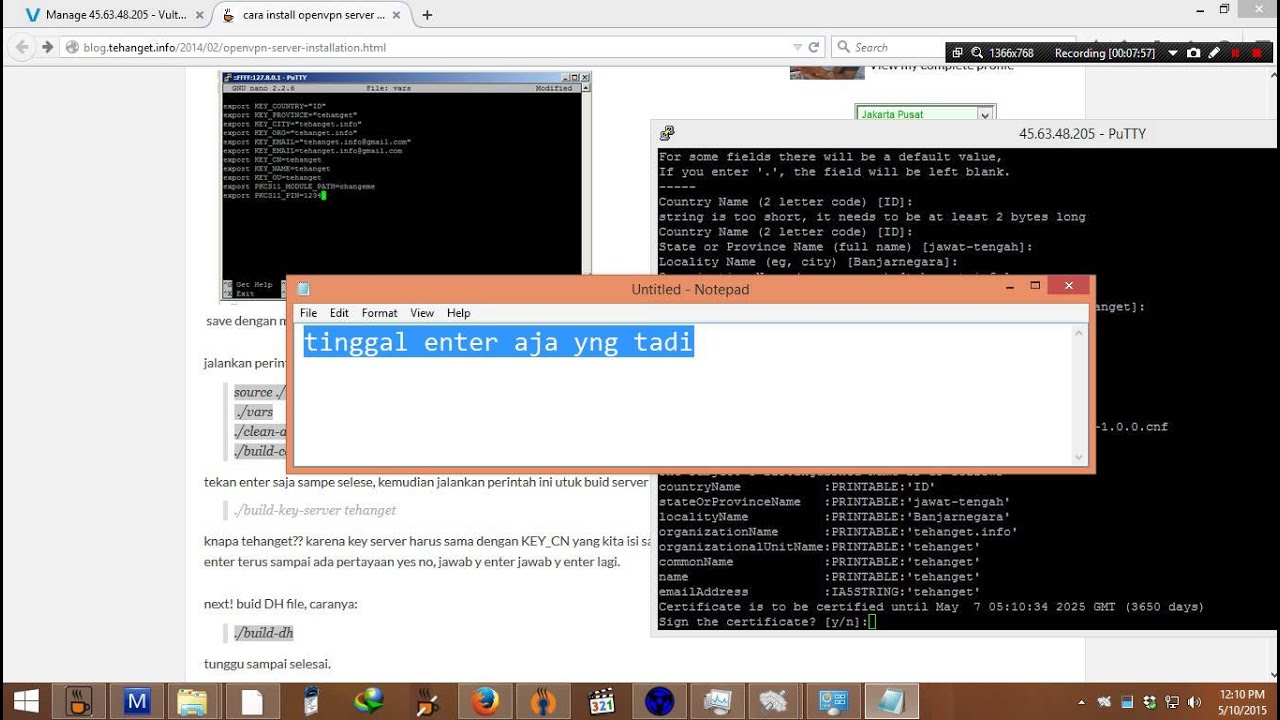The image size is (1280, 720).
Task: Pause the screen recording
Action: tap(1235, 53)
